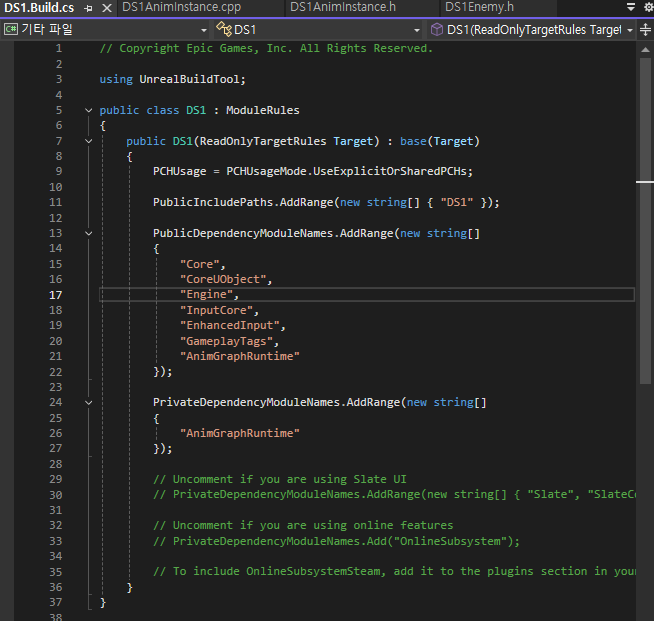Click PublicIncludePaths on line 11
Screen dimensions: 654x621
point(213,202)
